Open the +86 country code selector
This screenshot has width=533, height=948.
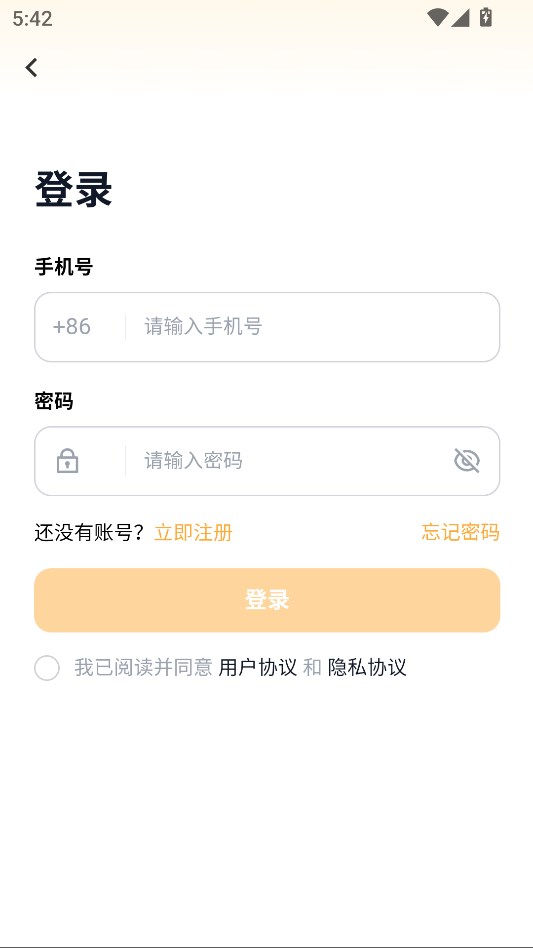pos(72,326)
